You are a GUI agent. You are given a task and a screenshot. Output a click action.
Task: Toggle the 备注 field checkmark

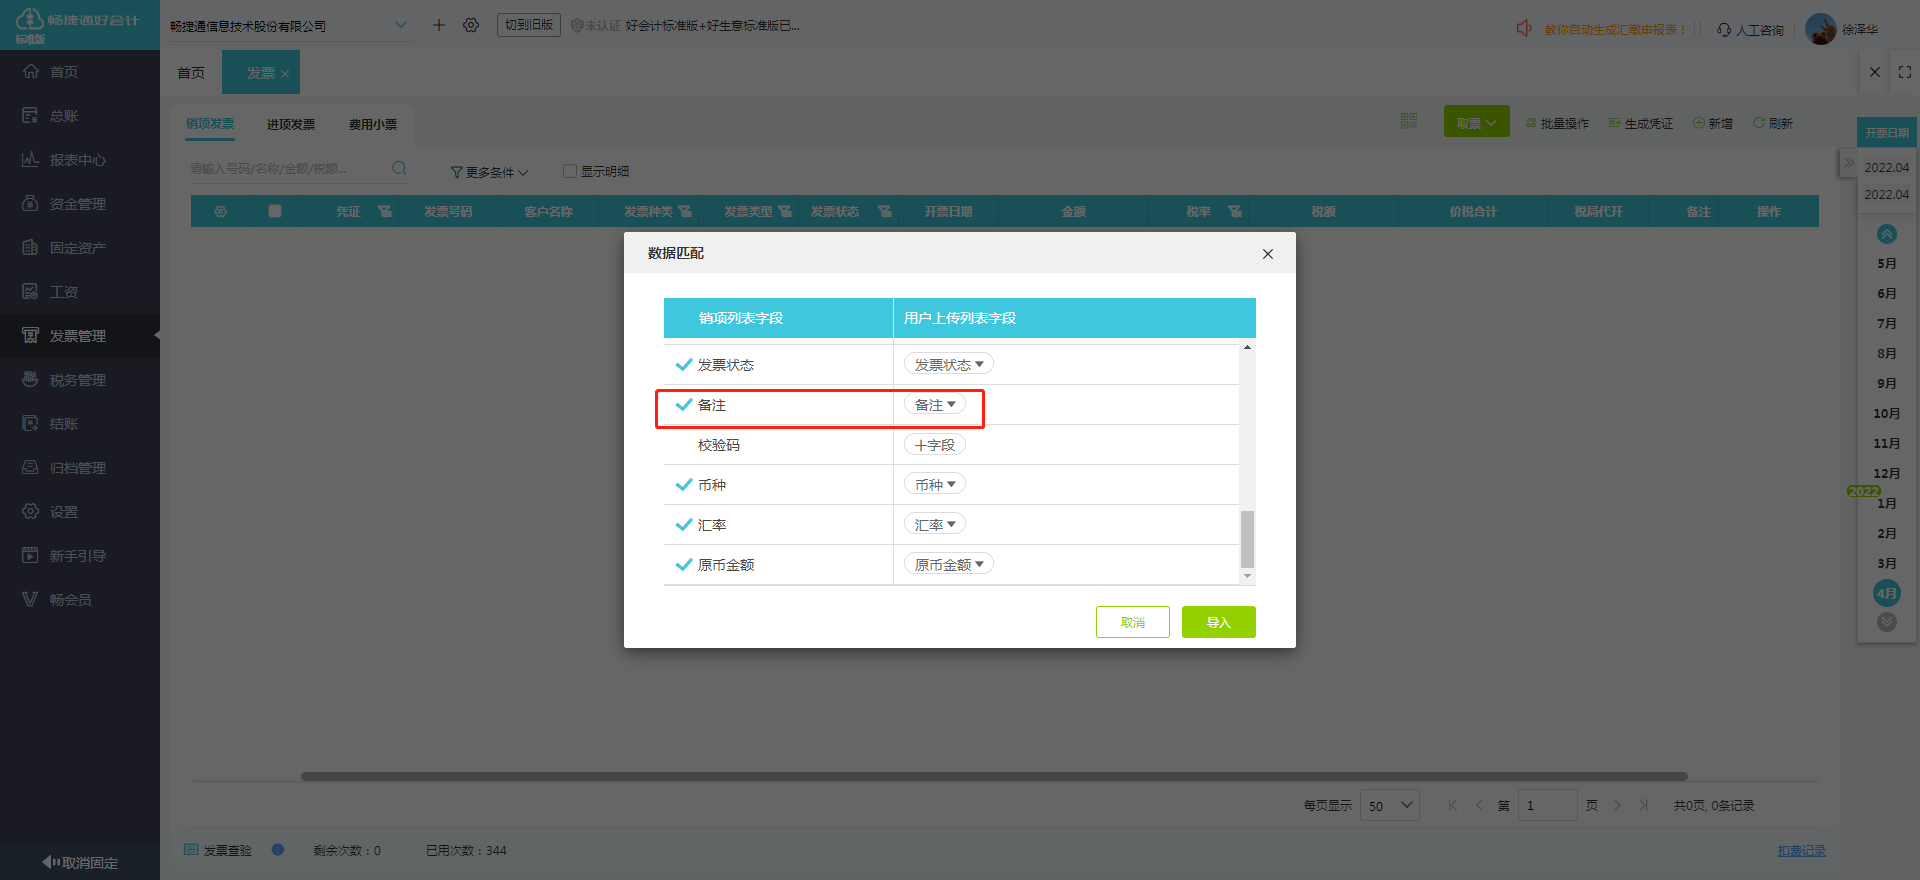click(x=684, y=405)
